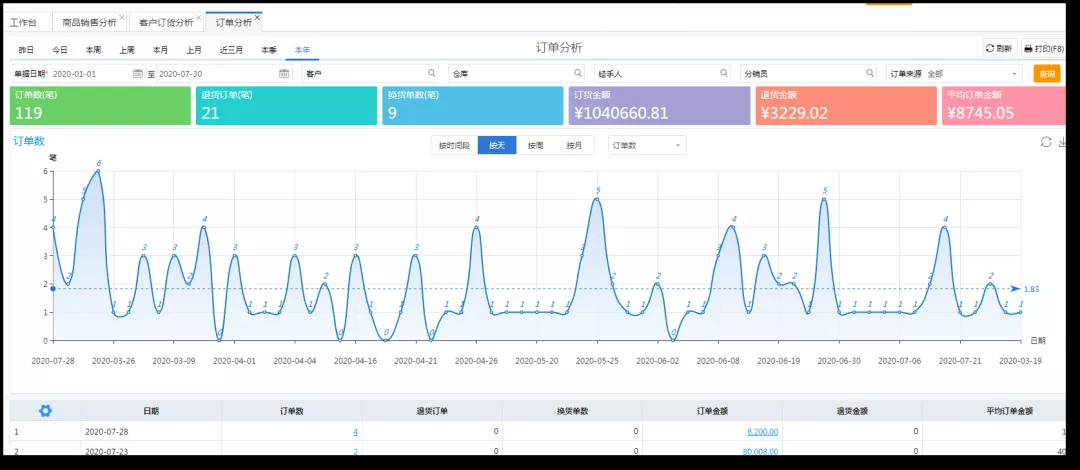Click the 客户 input field
Screen dimensions: 1080x470
371,73
